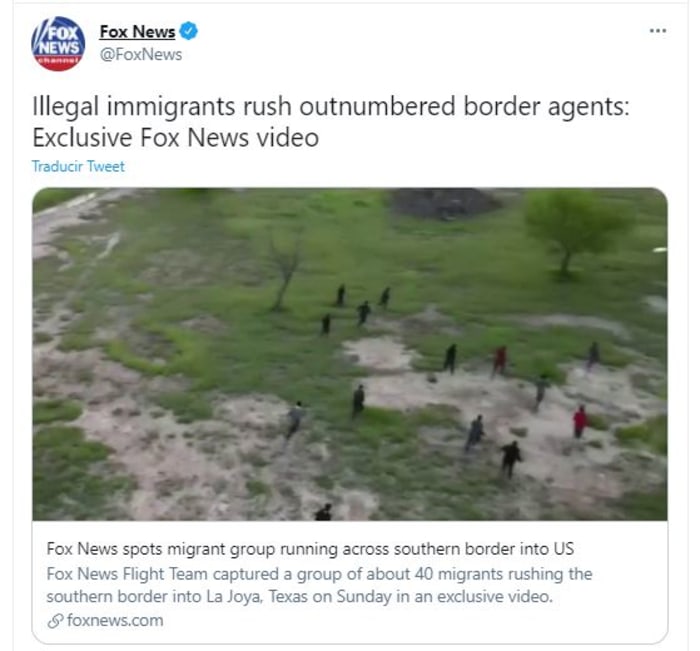700x651 pixels.
Task: Open the three-dot tweet options menu
Action: (658, 30)
